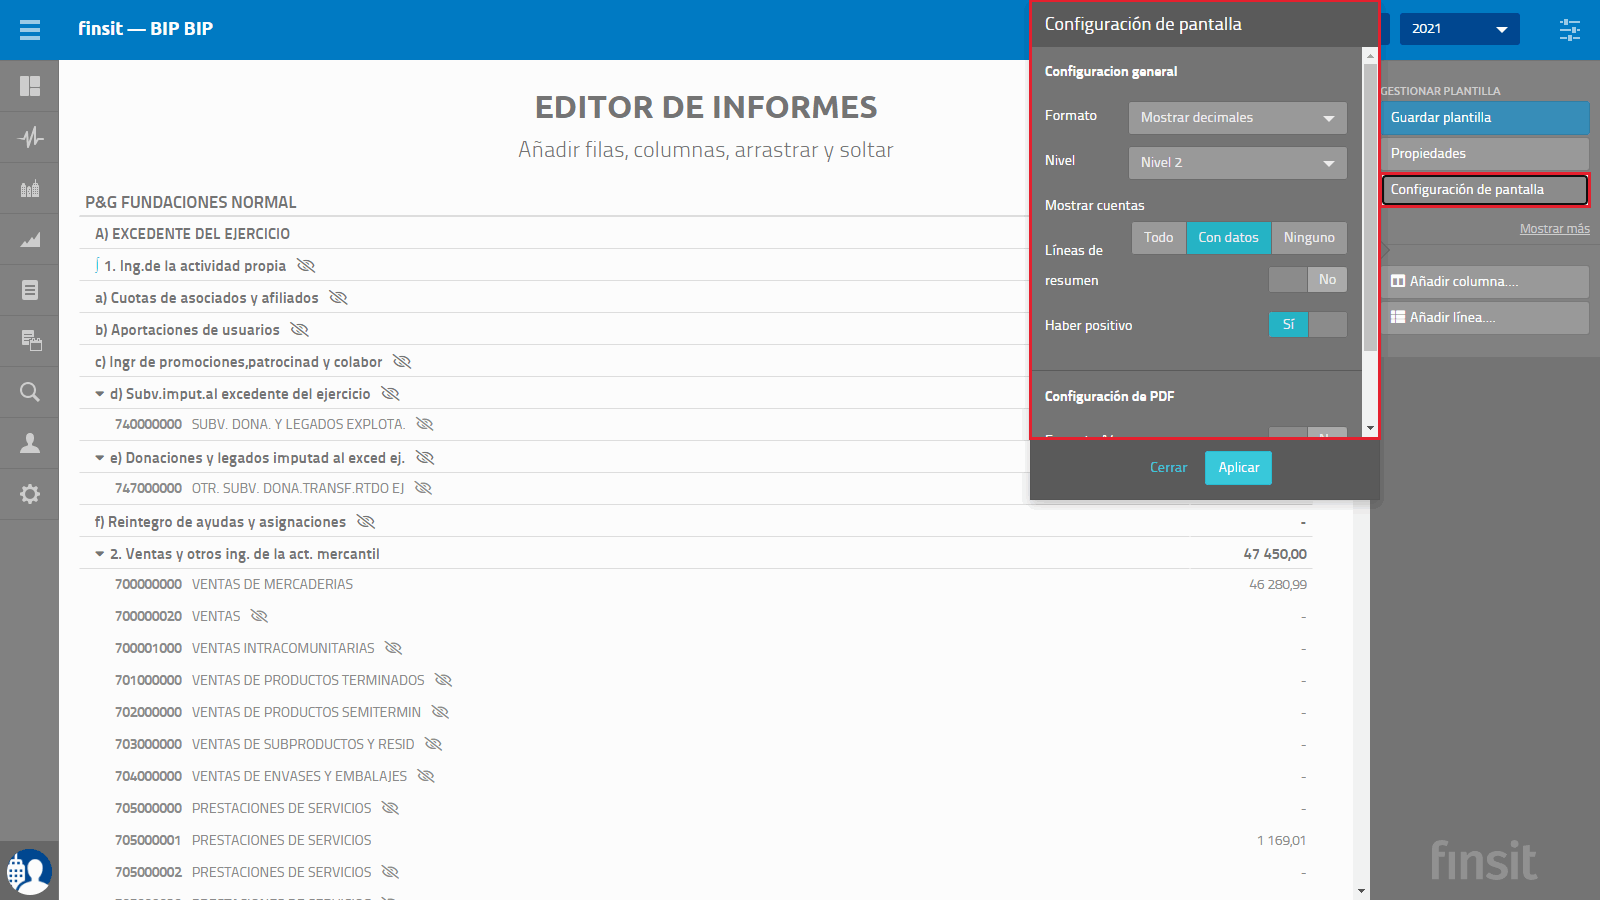The width and height of the screenshot is (1600, 900).
Task: Open the 2021 year dropdown
Action: click(1459, 29)
